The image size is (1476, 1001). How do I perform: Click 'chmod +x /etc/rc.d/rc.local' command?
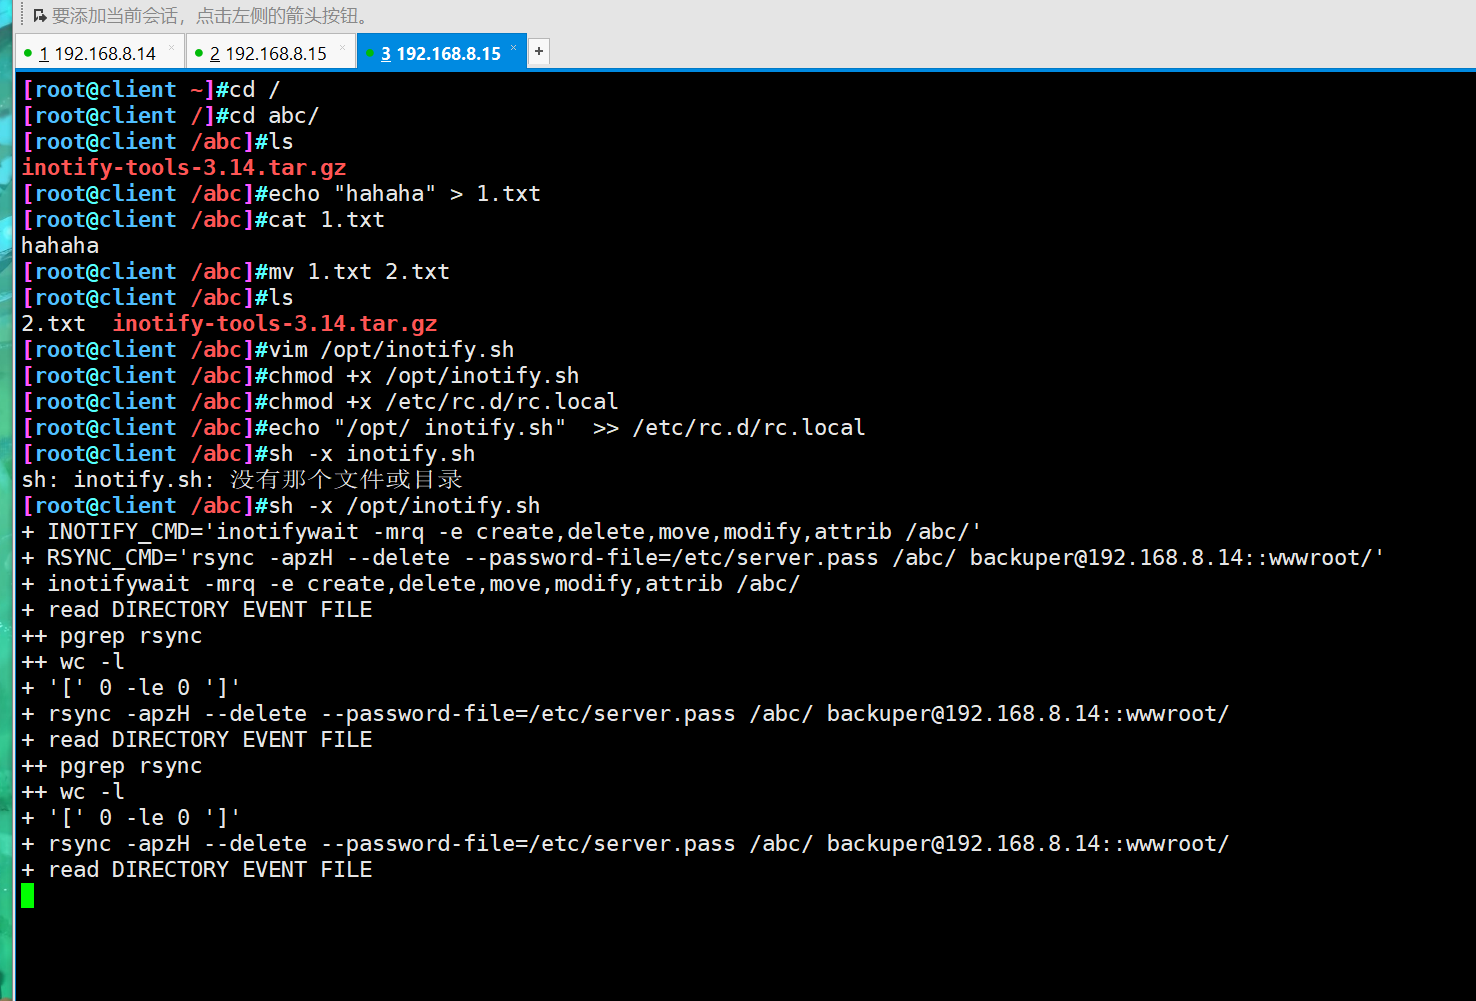pos(443,401)
